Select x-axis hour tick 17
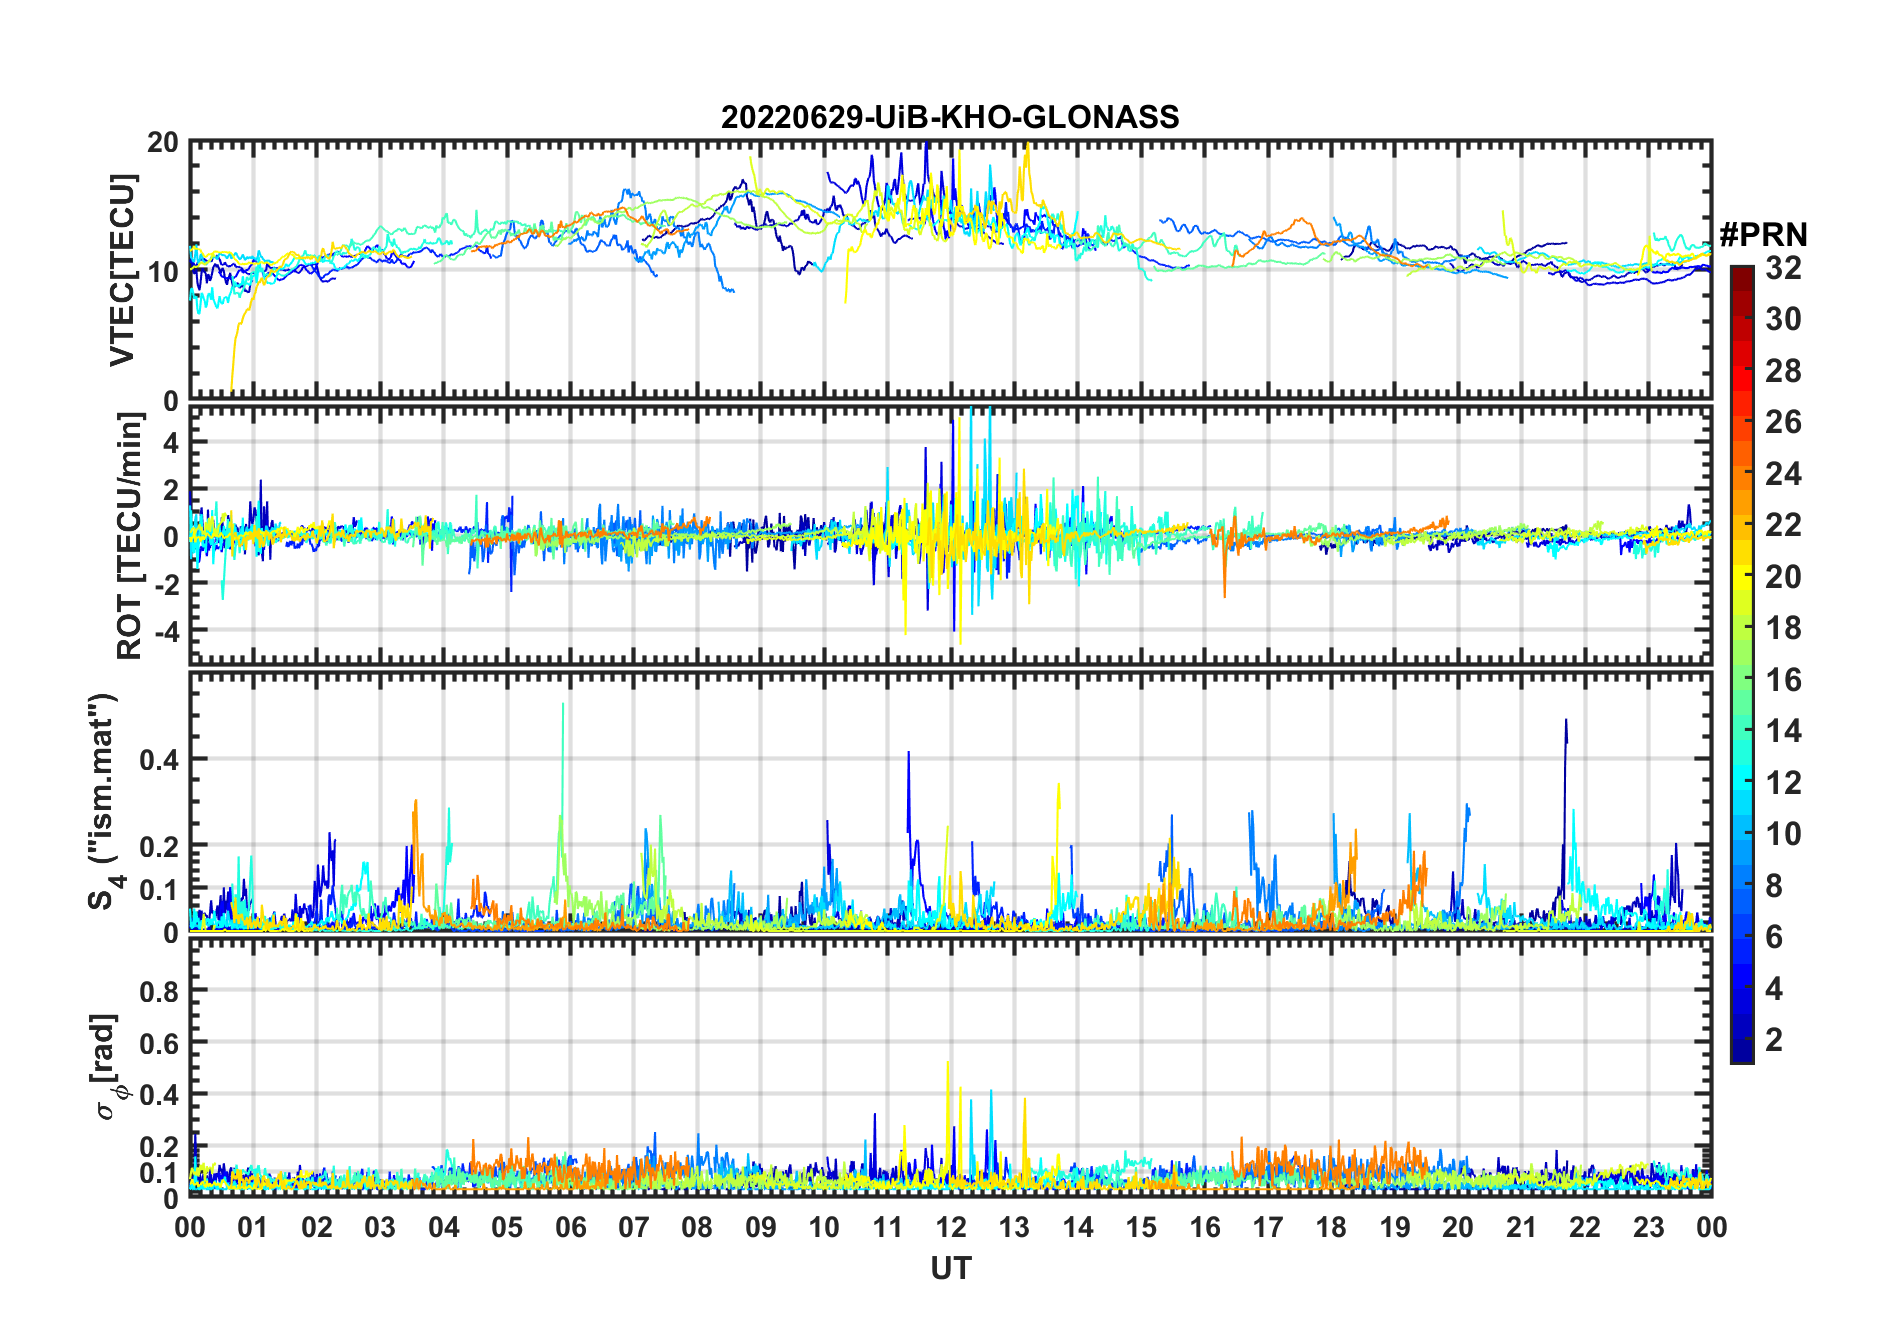1902x1330 pixels. tap(1268, 1227)
